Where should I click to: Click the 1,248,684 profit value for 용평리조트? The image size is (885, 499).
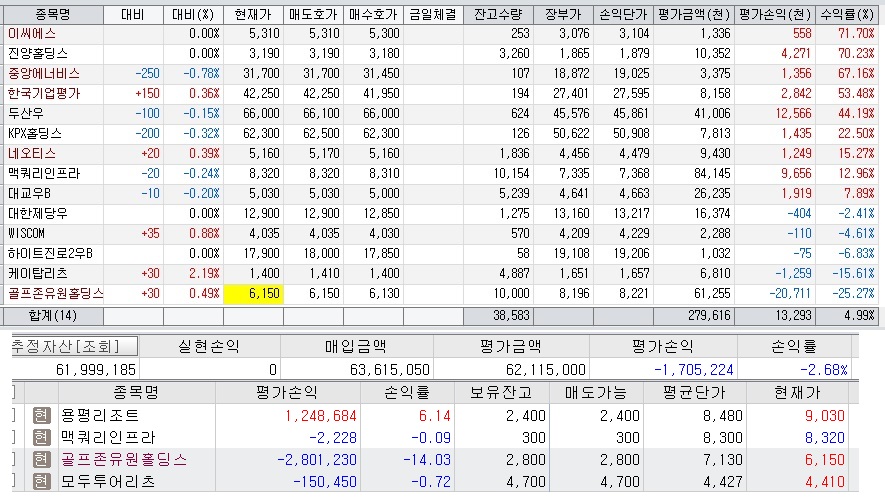click(x=321, y=416)
